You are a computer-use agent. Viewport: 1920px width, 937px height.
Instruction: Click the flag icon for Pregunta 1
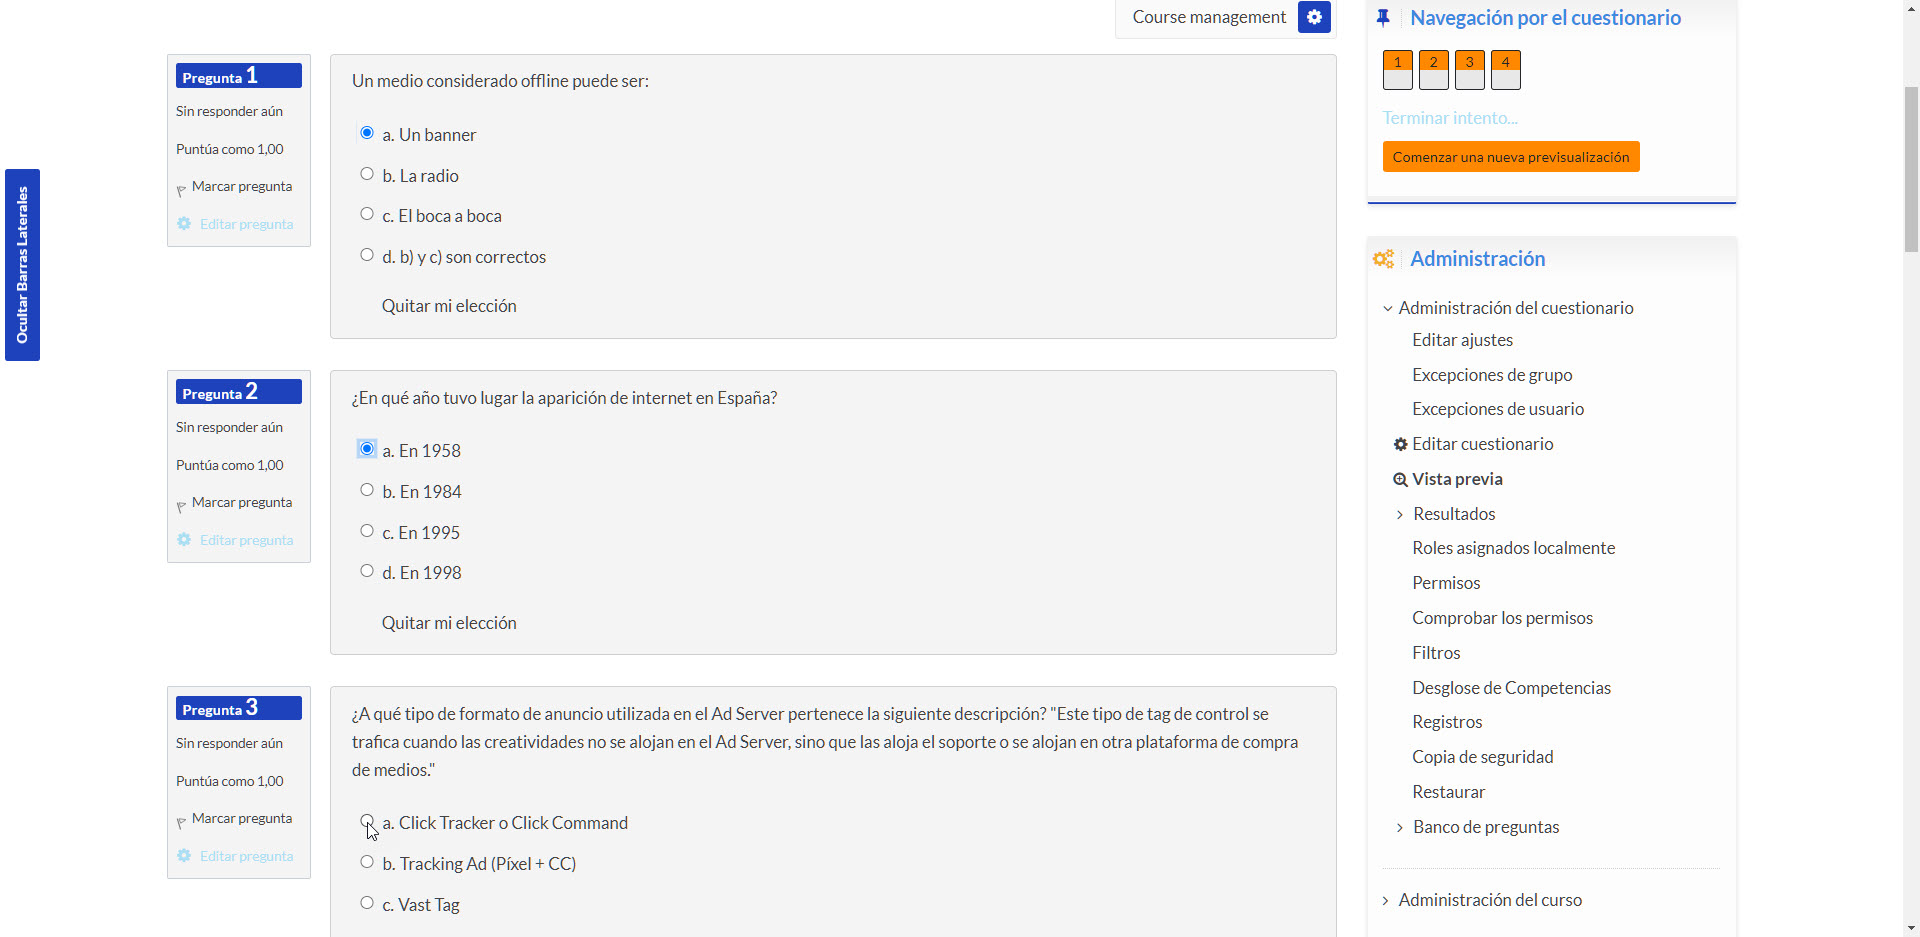[181, 189]
